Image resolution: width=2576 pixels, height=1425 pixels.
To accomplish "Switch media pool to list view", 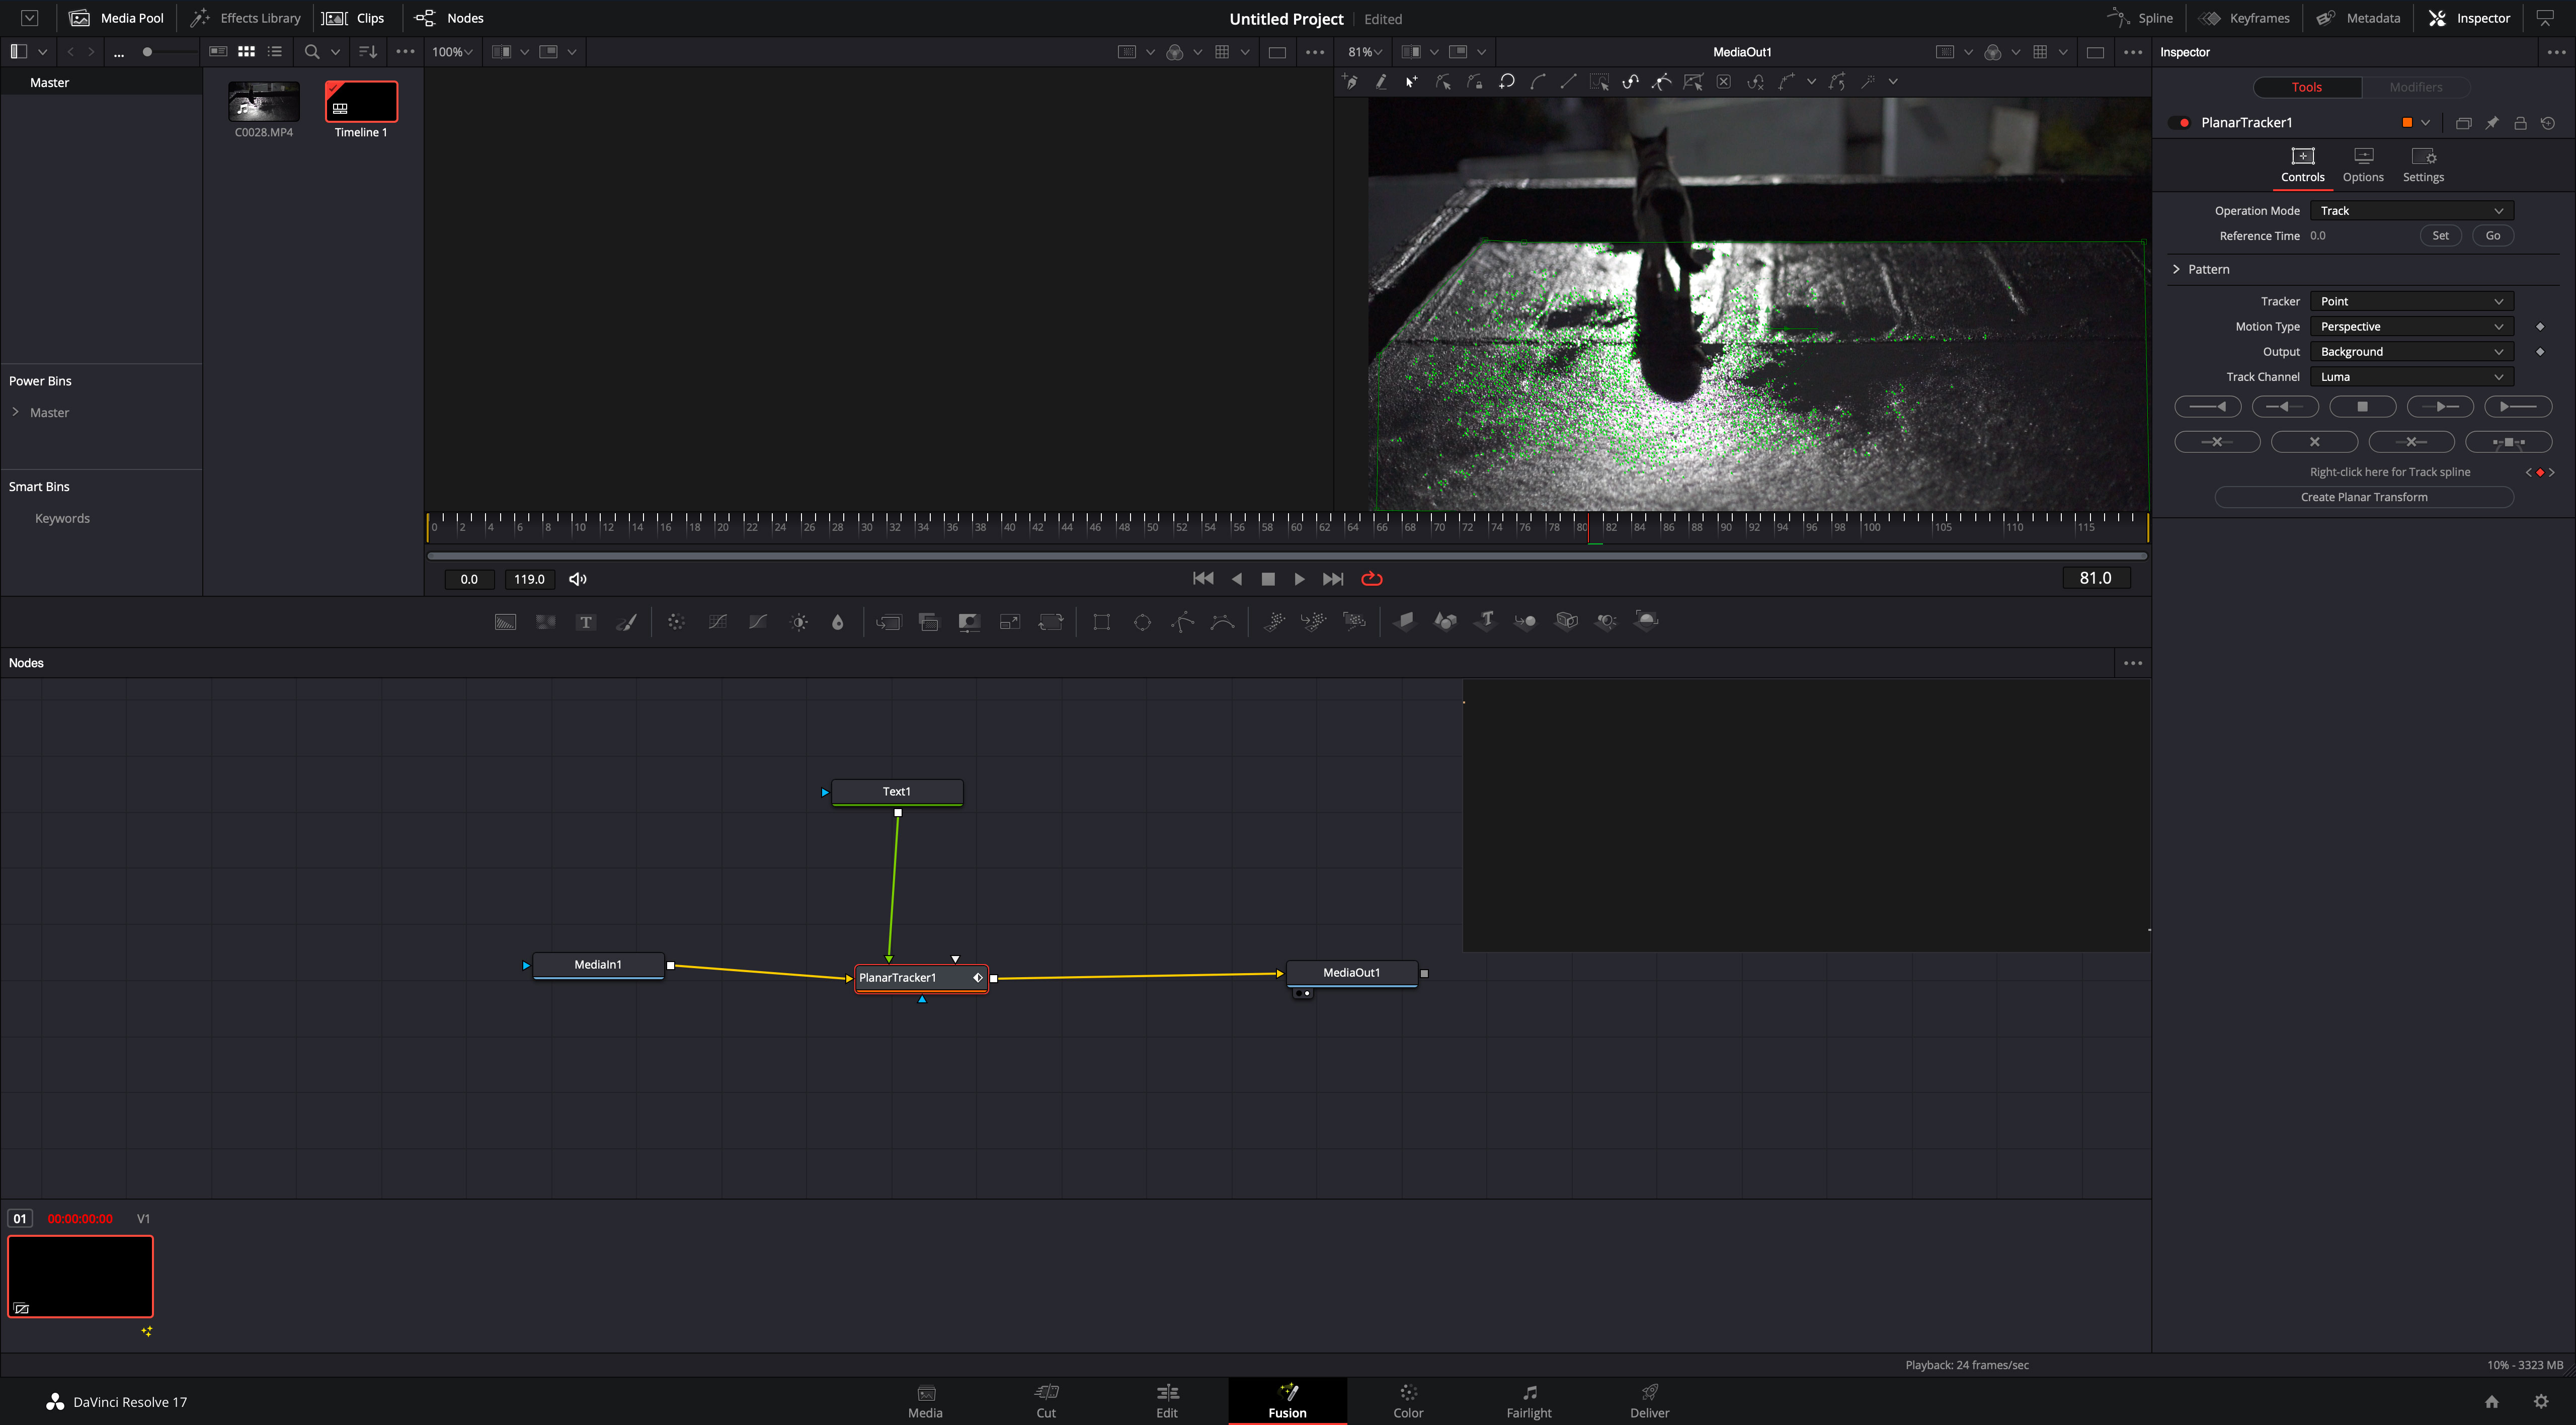I will point(275,52).
